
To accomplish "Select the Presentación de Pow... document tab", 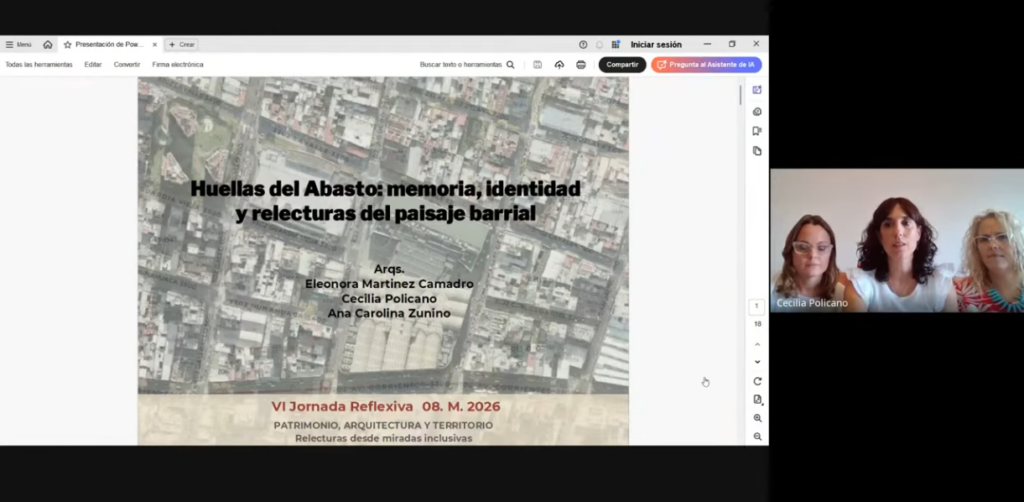I will pos(108,44).
